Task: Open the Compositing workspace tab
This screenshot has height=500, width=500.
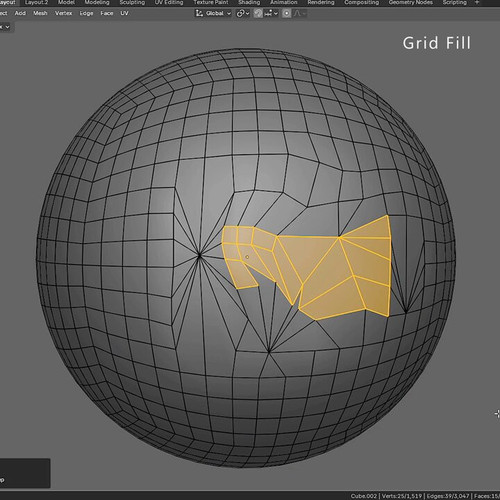Action: pyautogui.click(x=362, y=2)
